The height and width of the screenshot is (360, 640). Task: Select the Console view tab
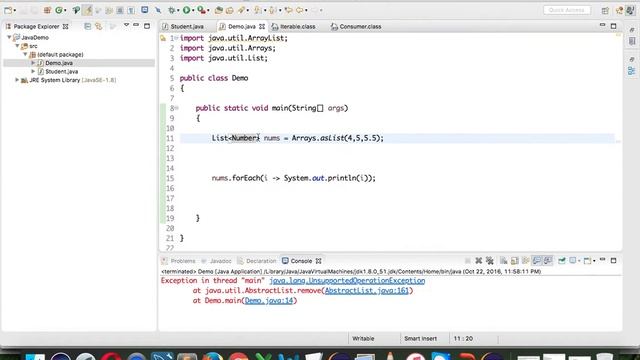(x=301, y=261)
